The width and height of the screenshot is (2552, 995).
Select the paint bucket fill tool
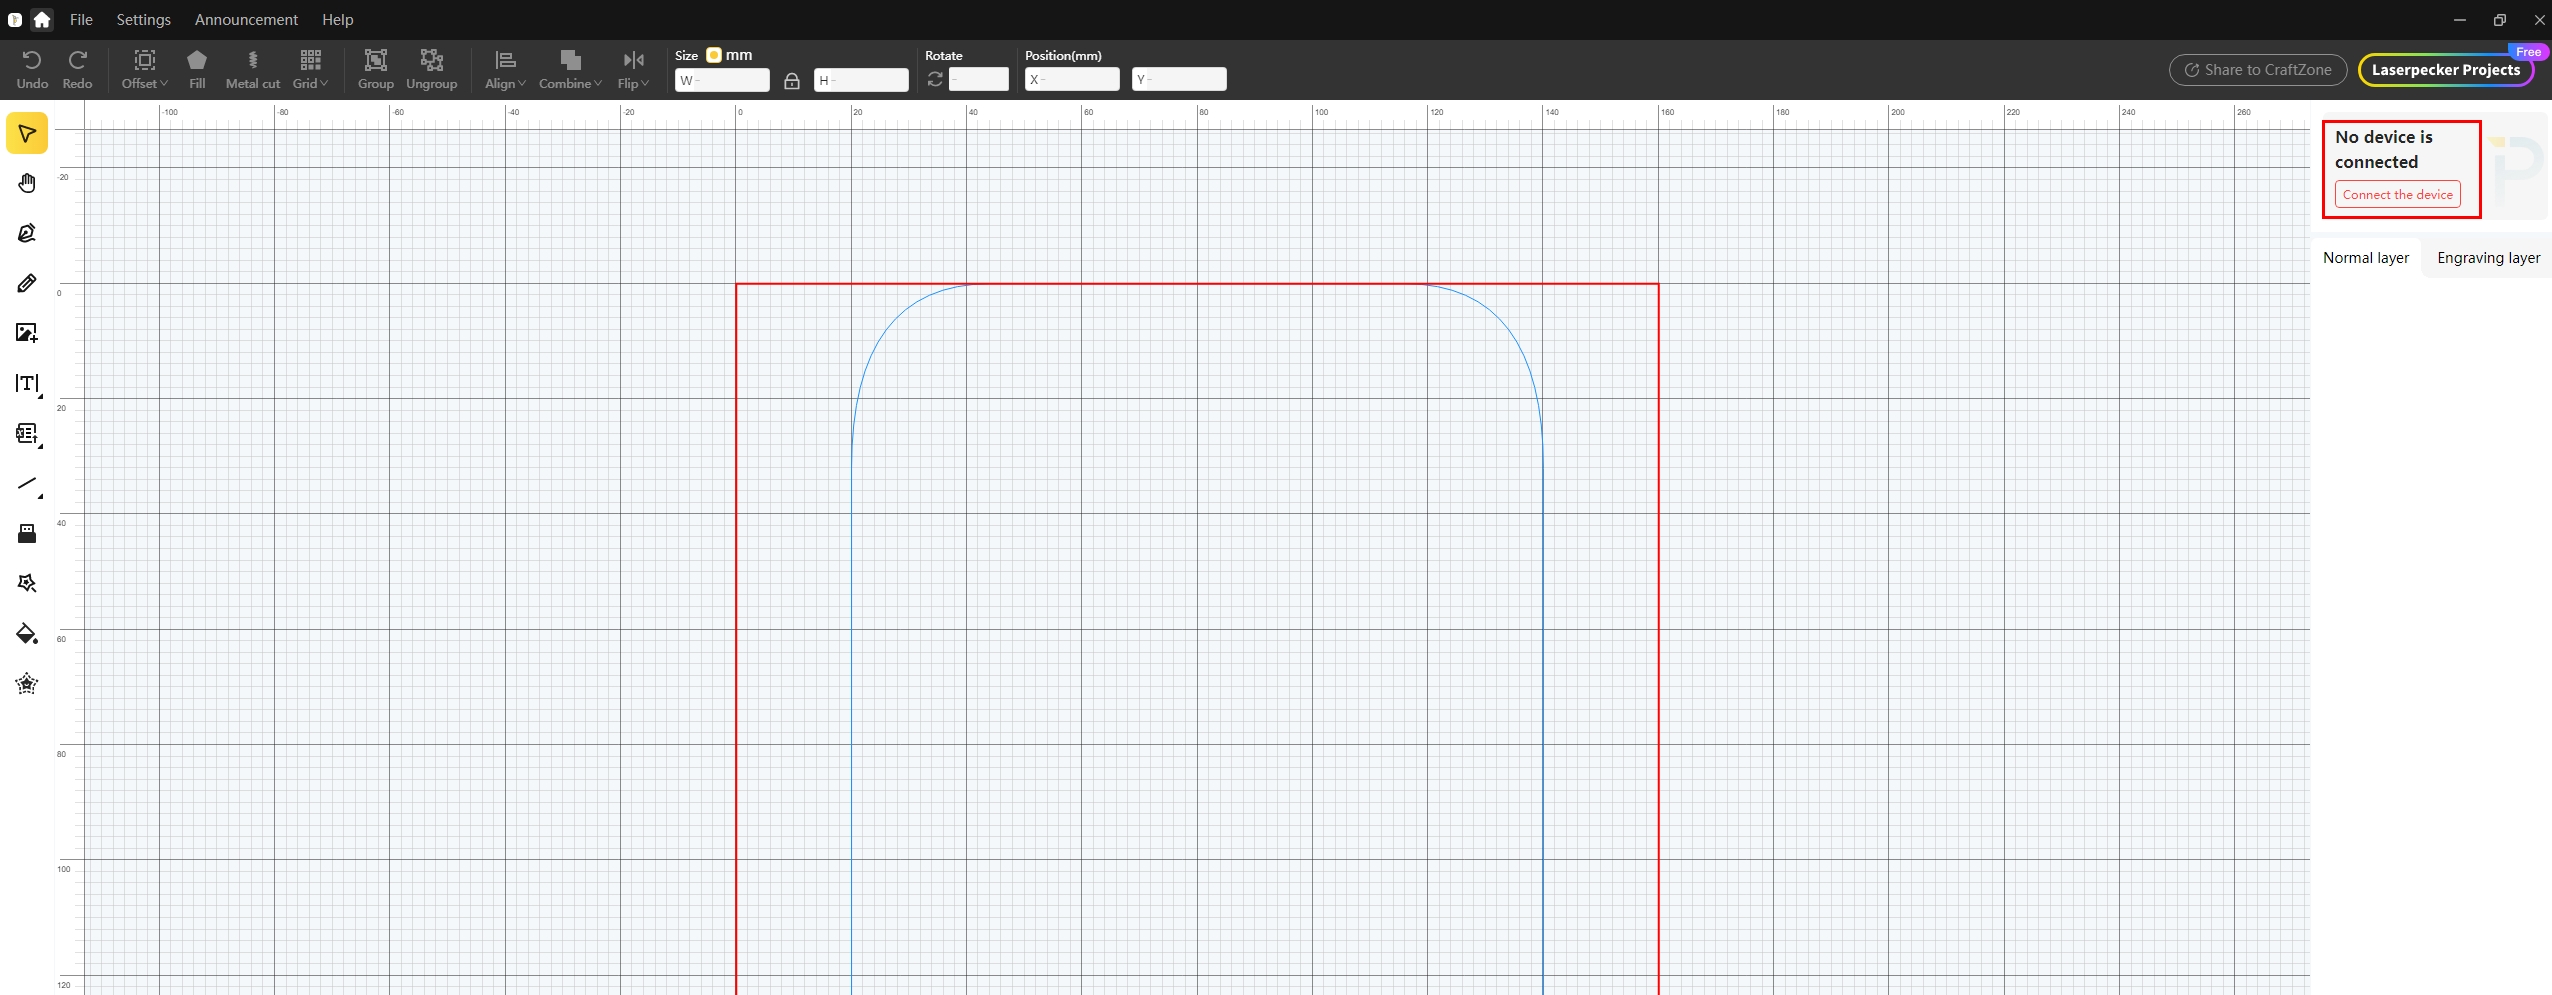tap(27, 634)
